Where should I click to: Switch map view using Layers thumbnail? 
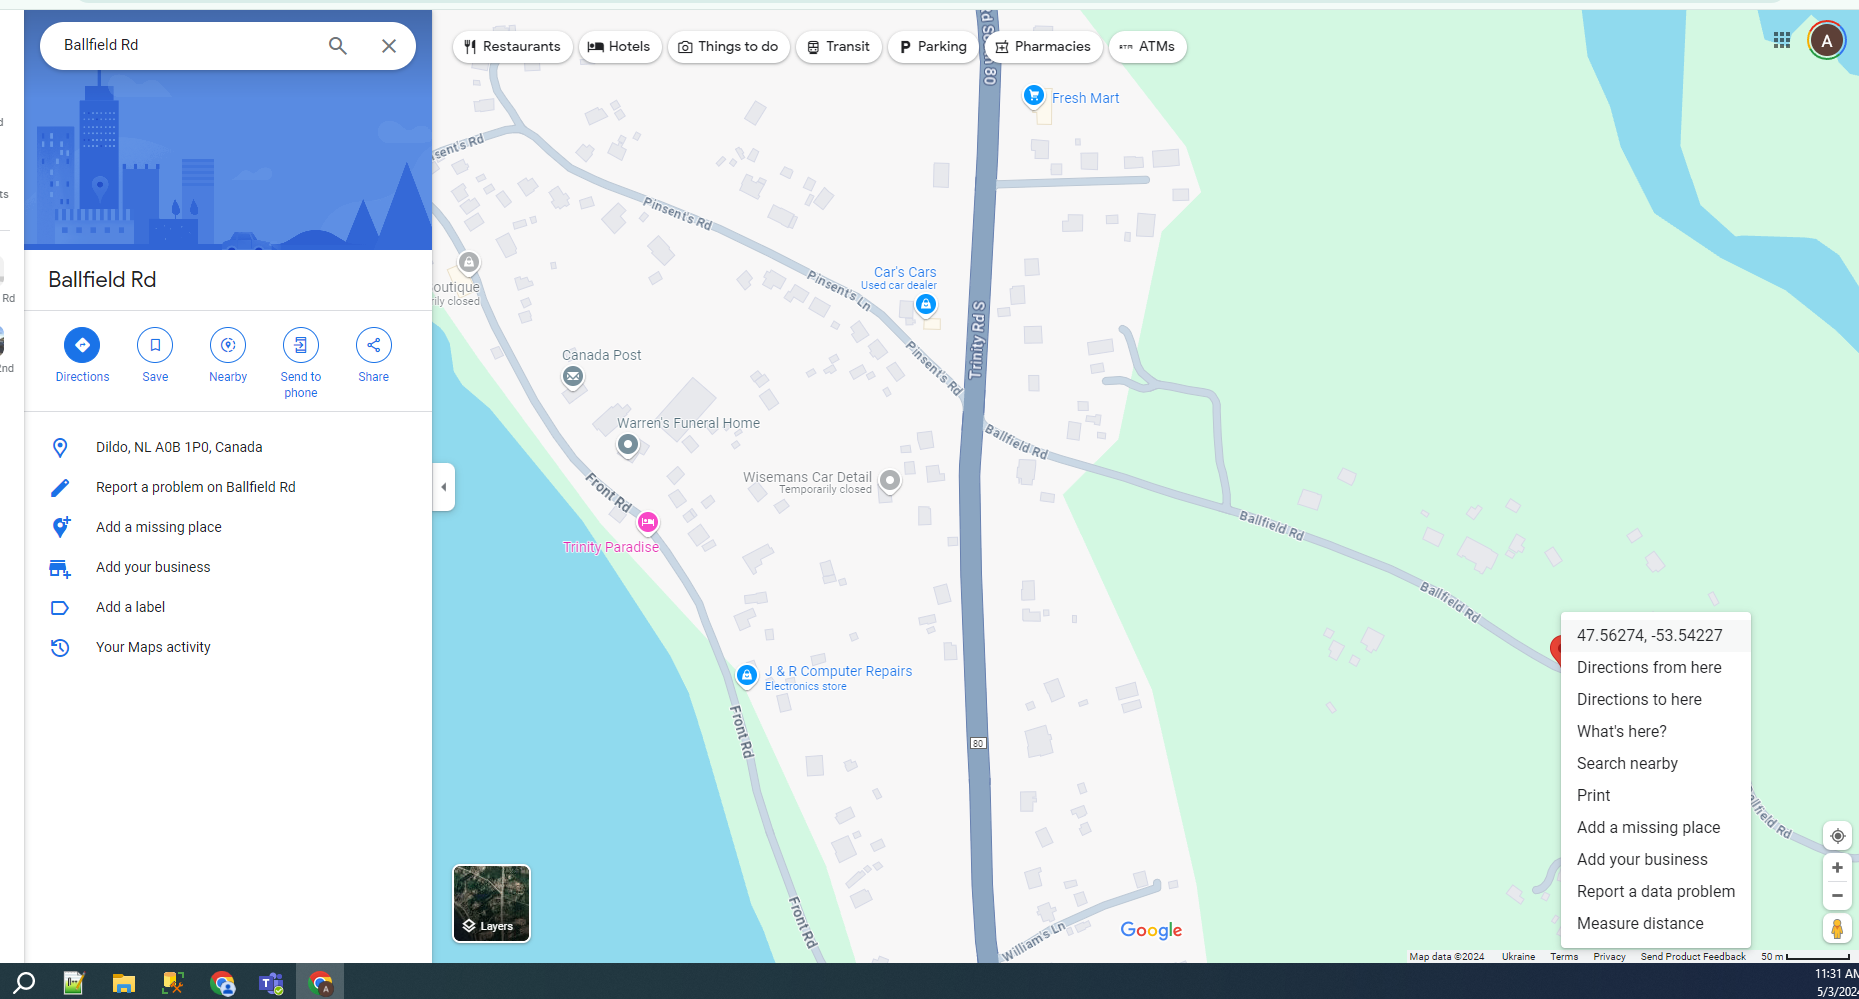pos(491,903)
